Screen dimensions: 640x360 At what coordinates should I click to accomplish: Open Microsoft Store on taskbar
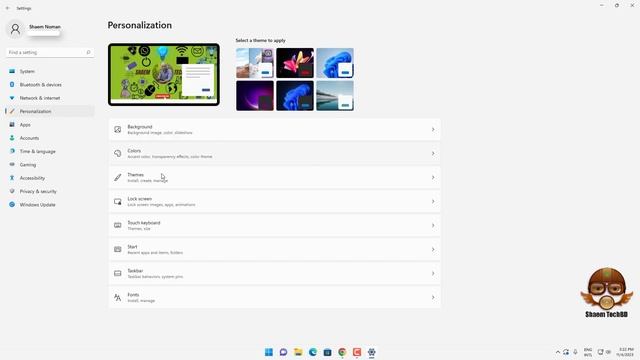327,352
